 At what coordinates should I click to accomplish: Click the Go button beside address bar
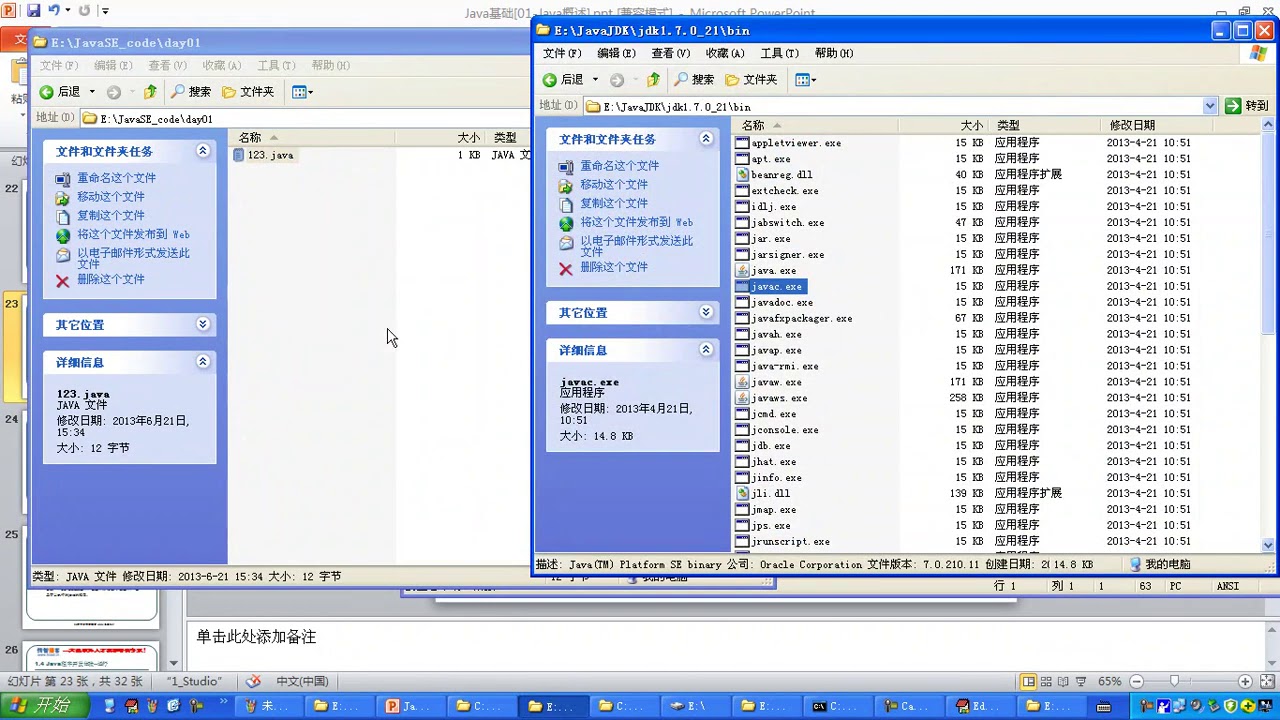[x=1248, y=105]
